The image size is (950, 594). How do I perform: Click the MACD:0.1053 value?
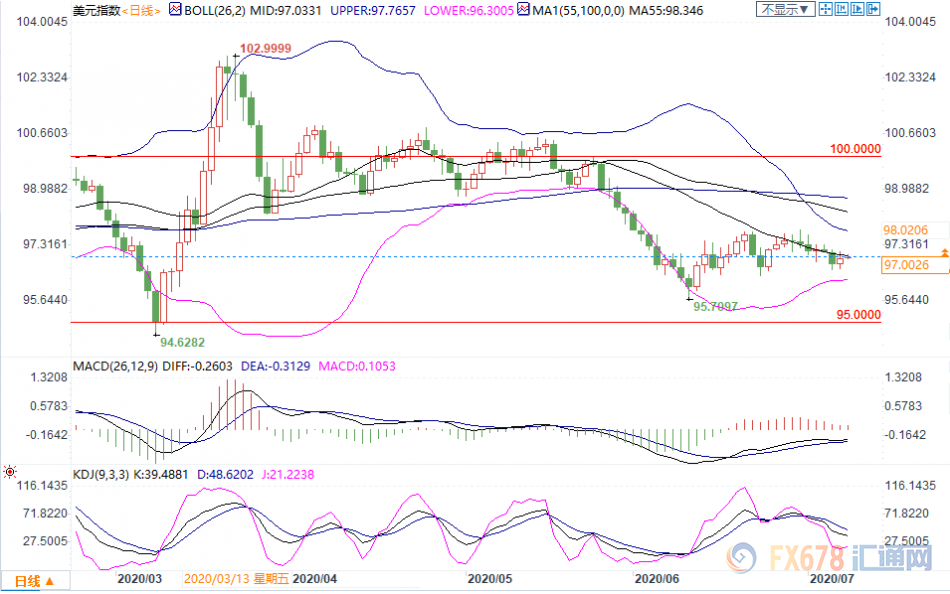tap(357, 366)
